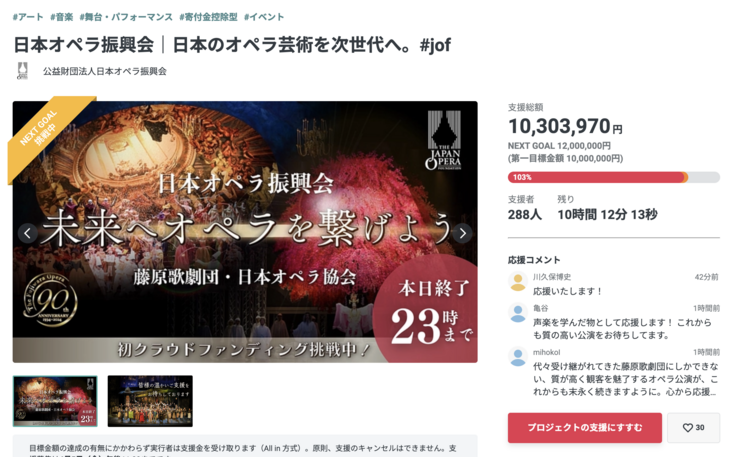Select the first carousel thumbnail
The width and height of the screenshot is (736, 457).
55,401
